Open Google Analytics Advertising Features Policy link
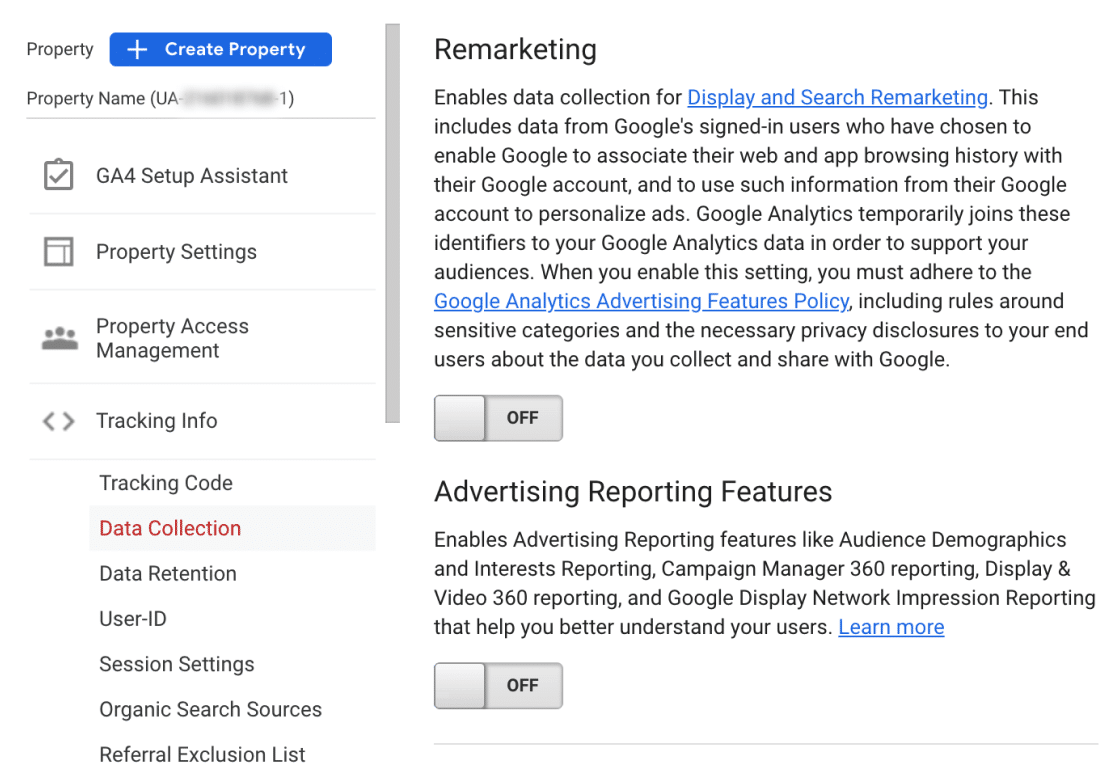Screen dimensions: 1116x776 pos(641,301)
